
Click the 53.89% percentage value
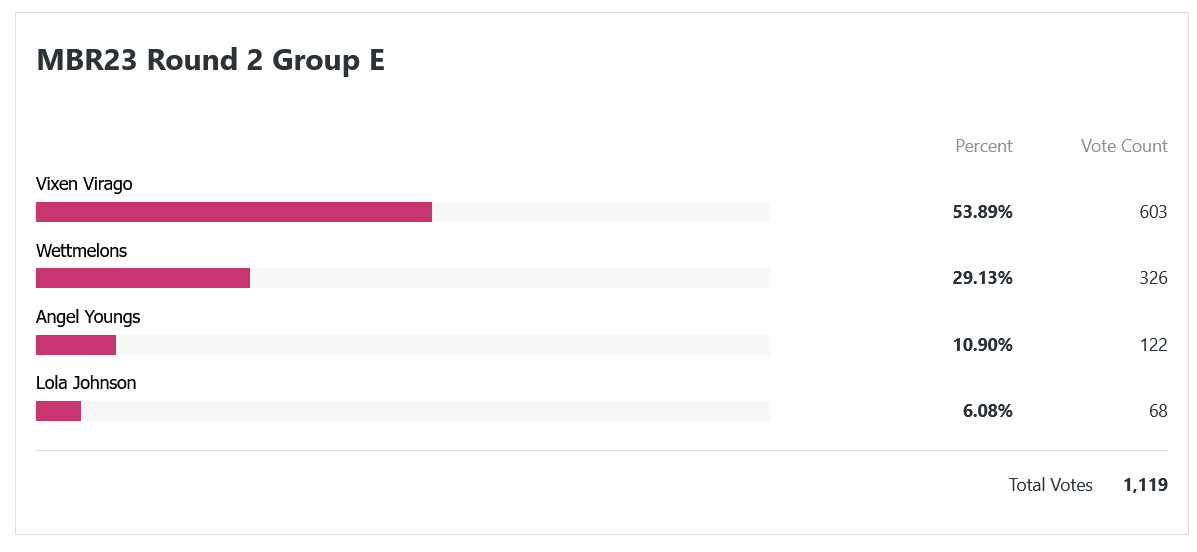point(982,212)
